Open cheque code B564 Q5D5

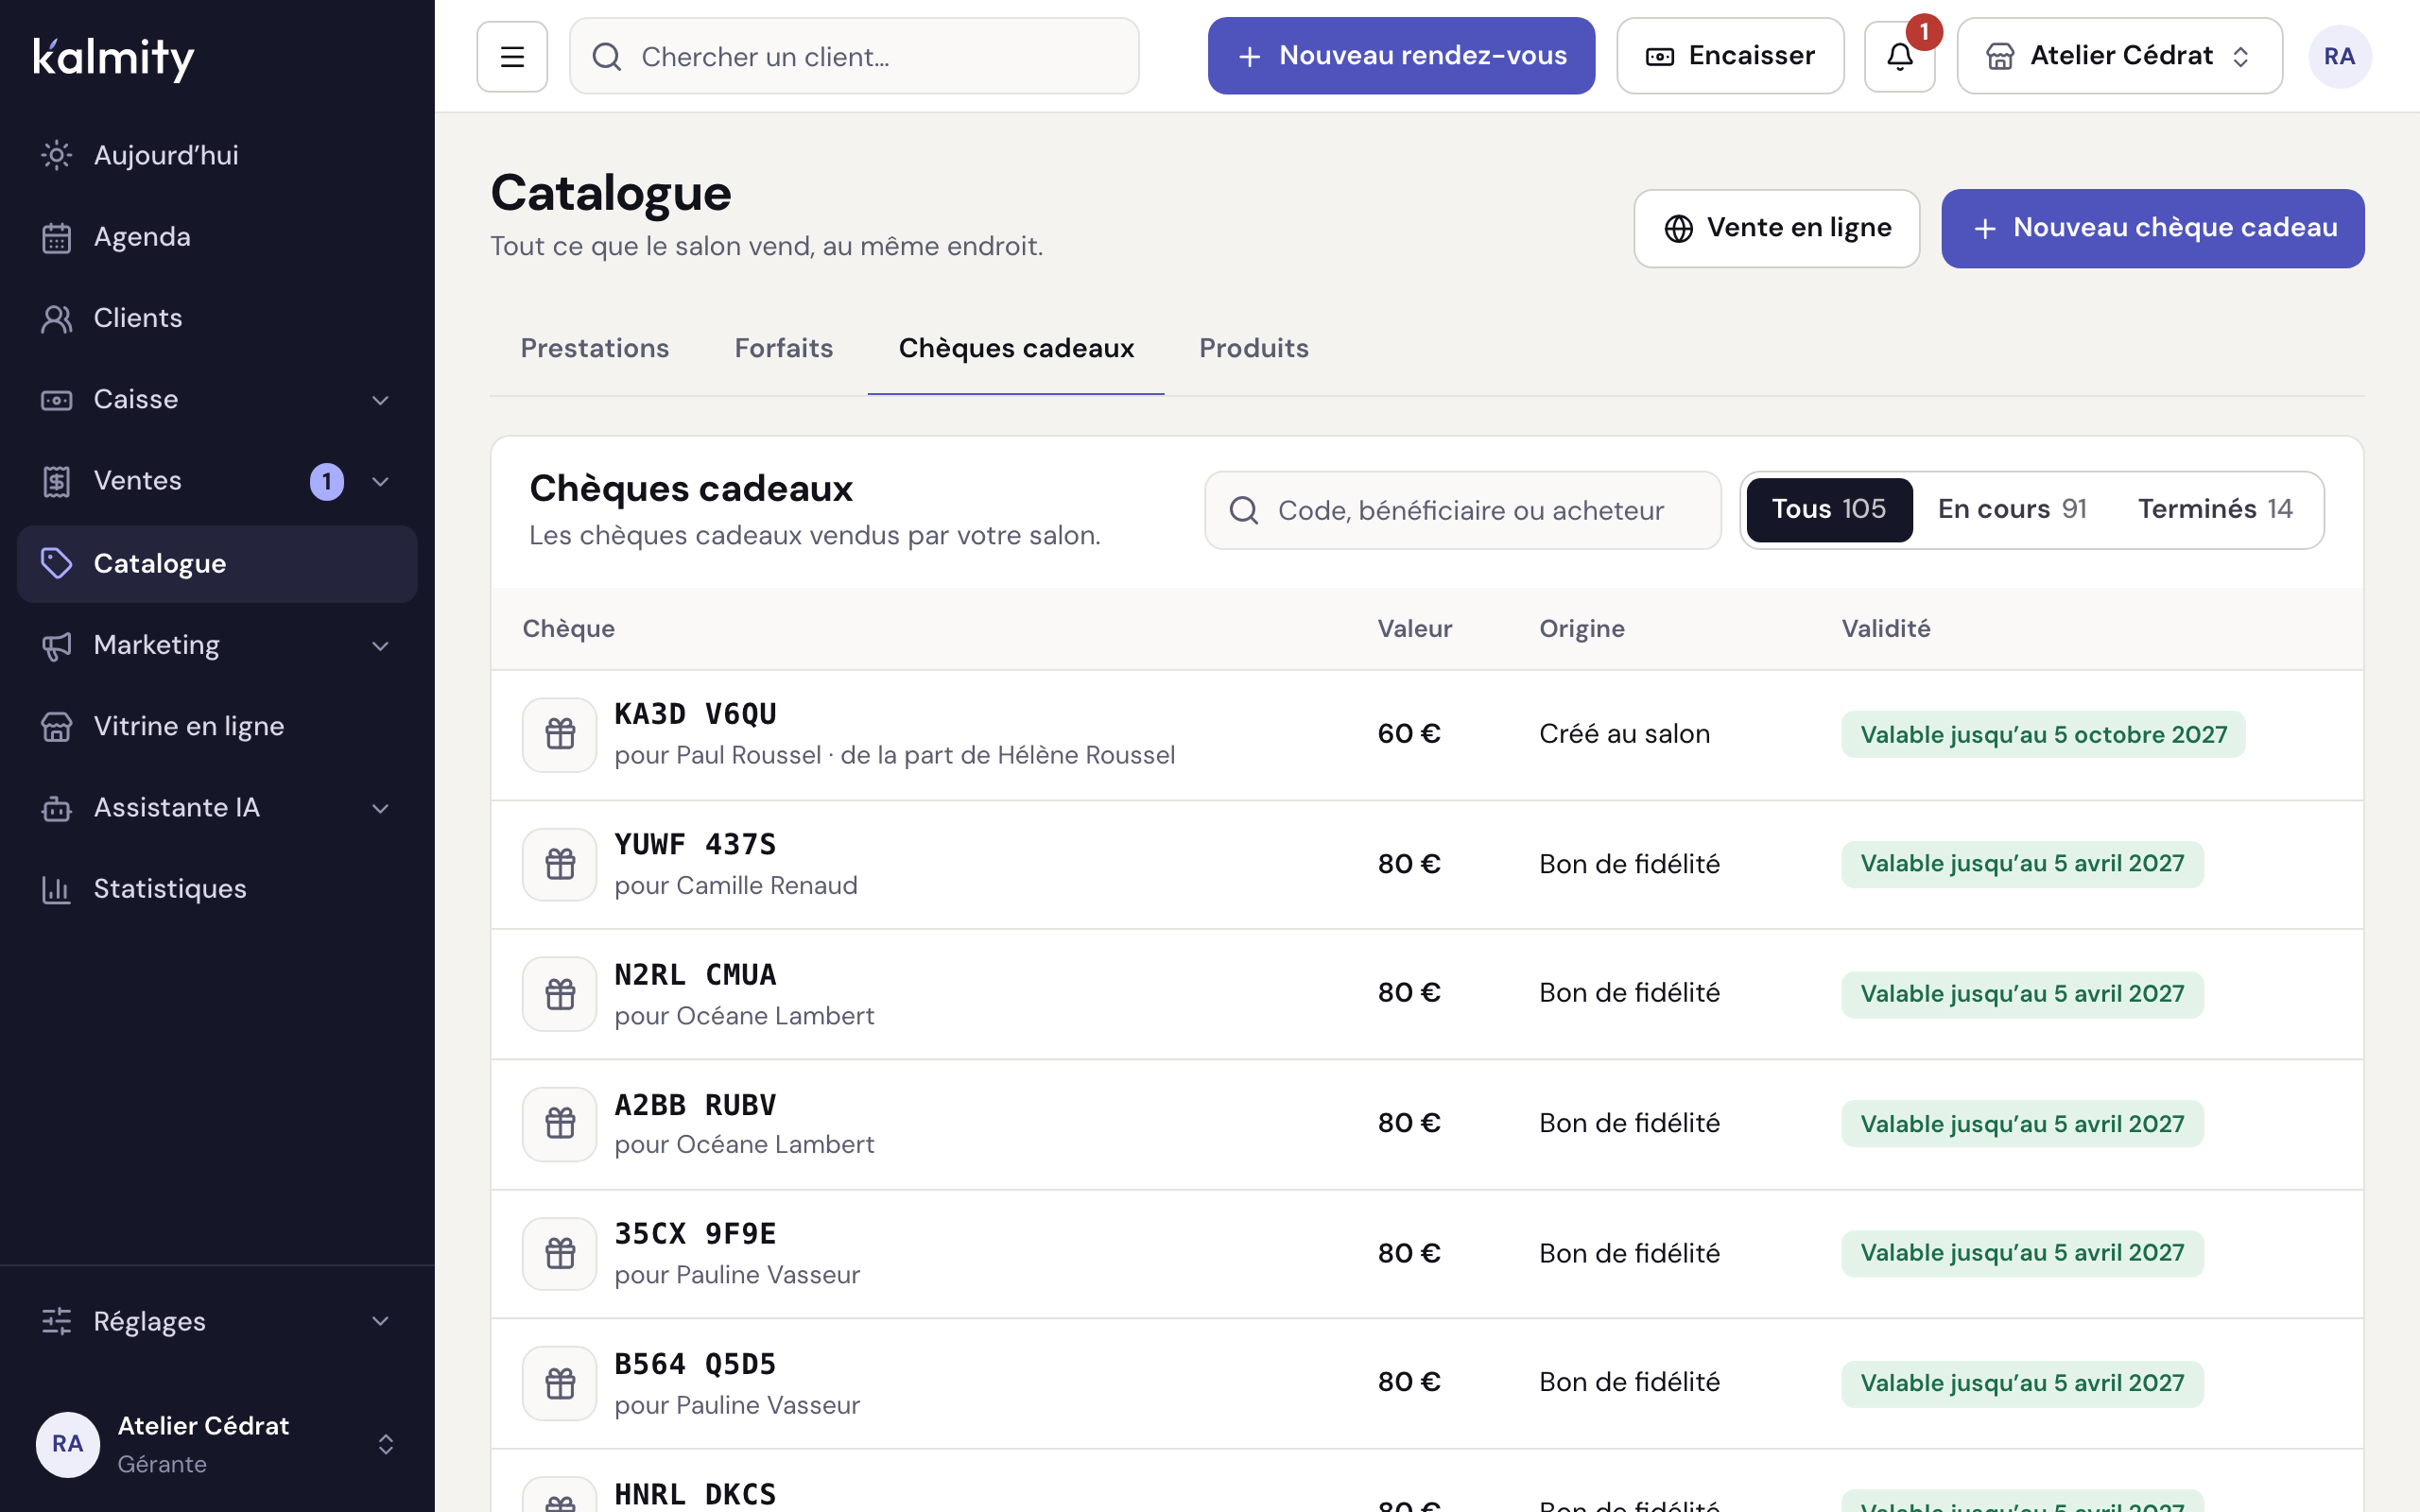[x=695, y=1364]
